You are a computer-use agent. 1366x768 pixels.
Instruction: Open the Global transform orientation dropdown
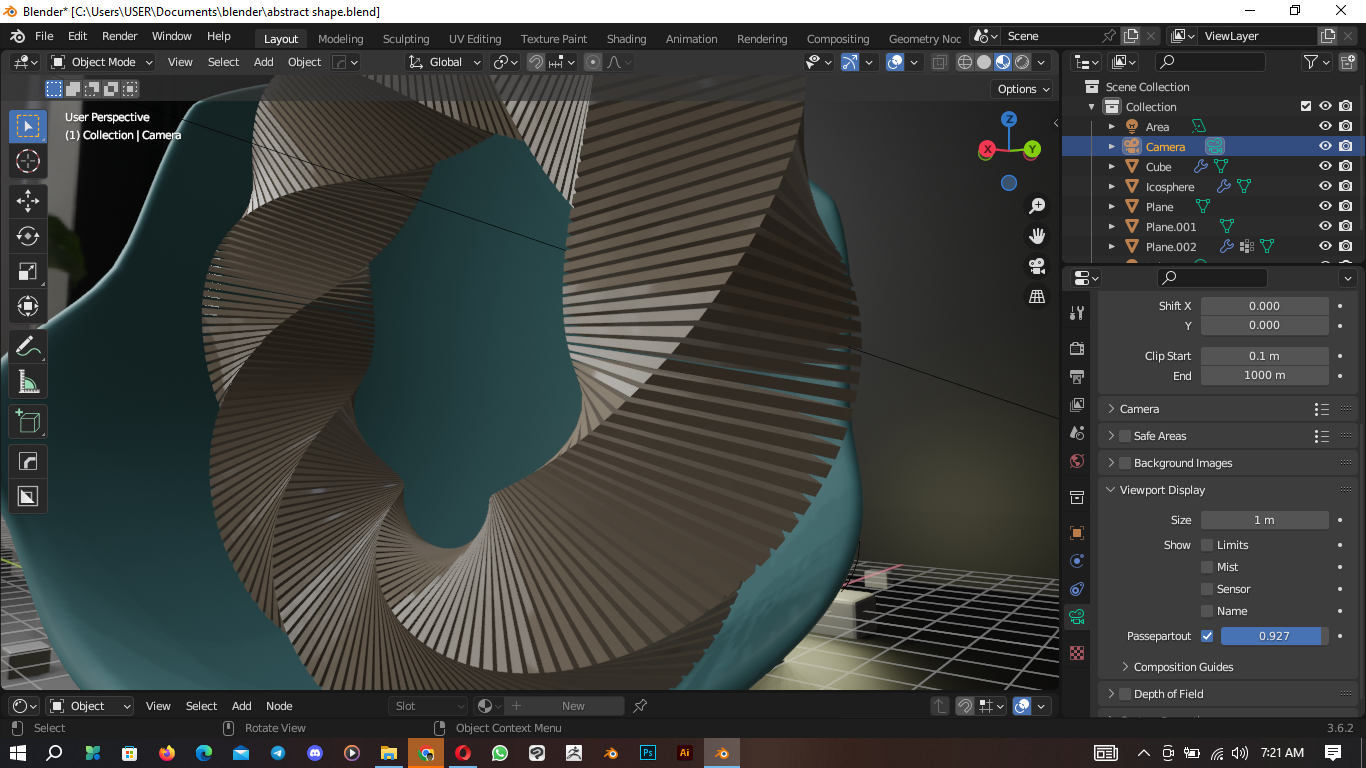pos(445,62)
